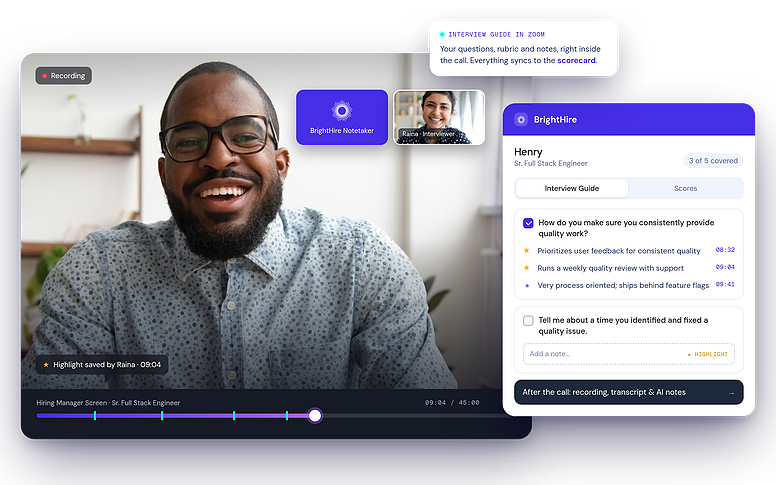
Task: Click the first teal highlight marker on timeline
Action: [x=95, y=416]
